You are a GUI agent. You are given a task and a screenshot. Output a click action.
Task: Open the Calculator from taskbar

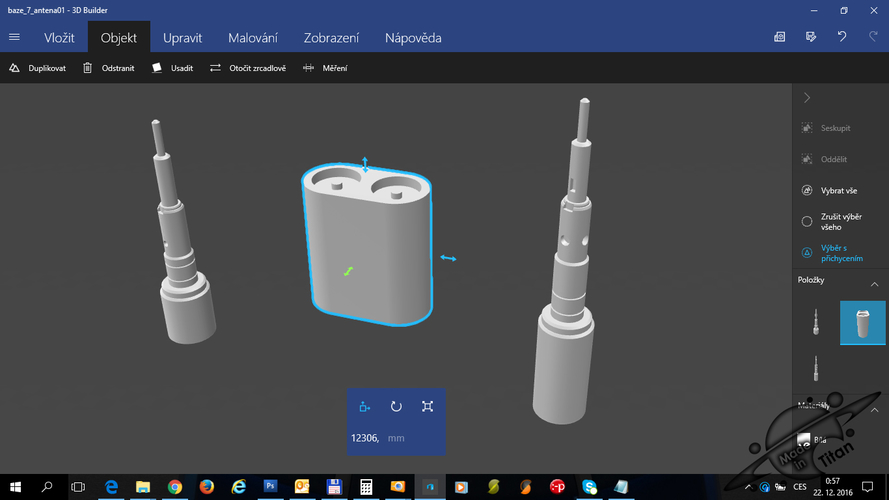366,487
